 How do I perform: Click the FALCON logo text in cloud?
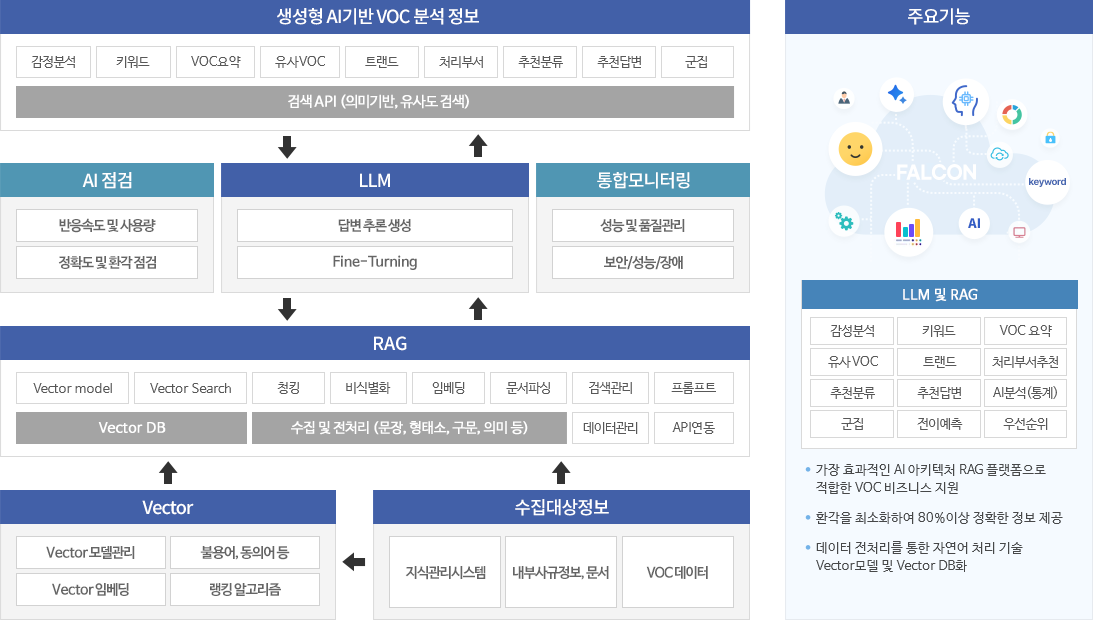pos(936,172)
